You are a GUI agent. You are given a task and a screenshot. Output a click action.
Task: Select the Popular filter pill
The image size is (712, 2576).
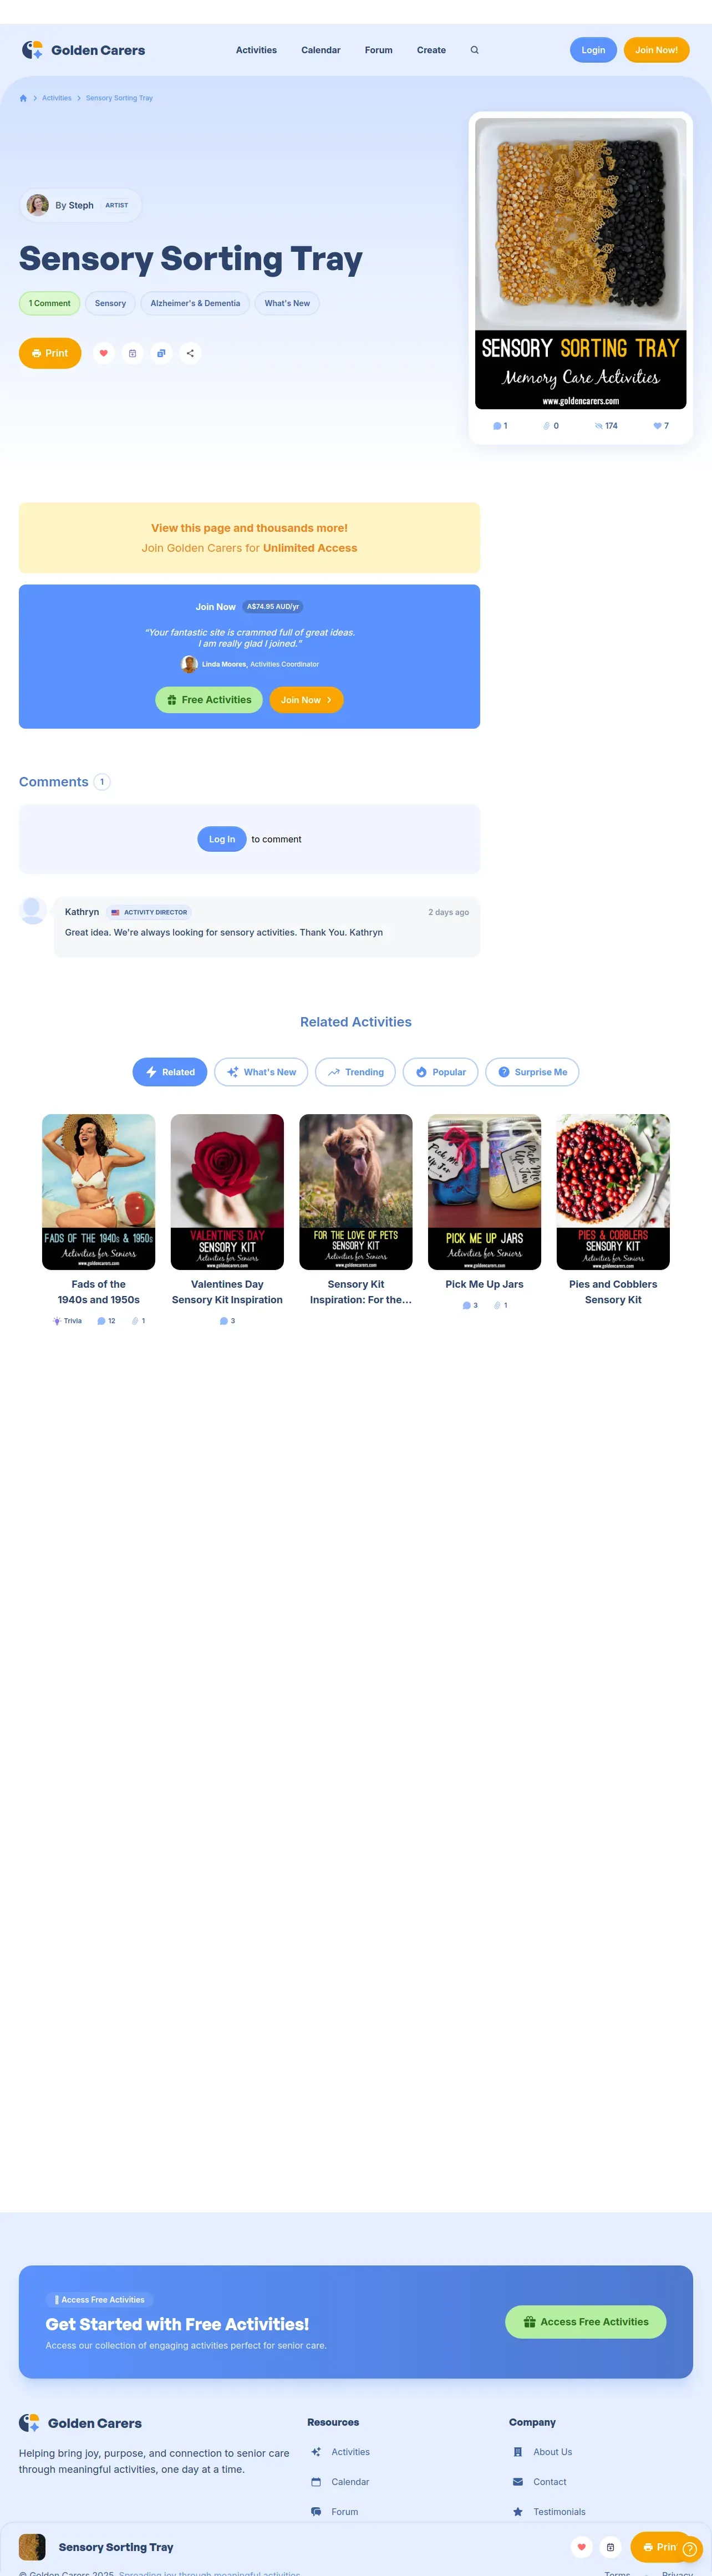[440, 1072]
